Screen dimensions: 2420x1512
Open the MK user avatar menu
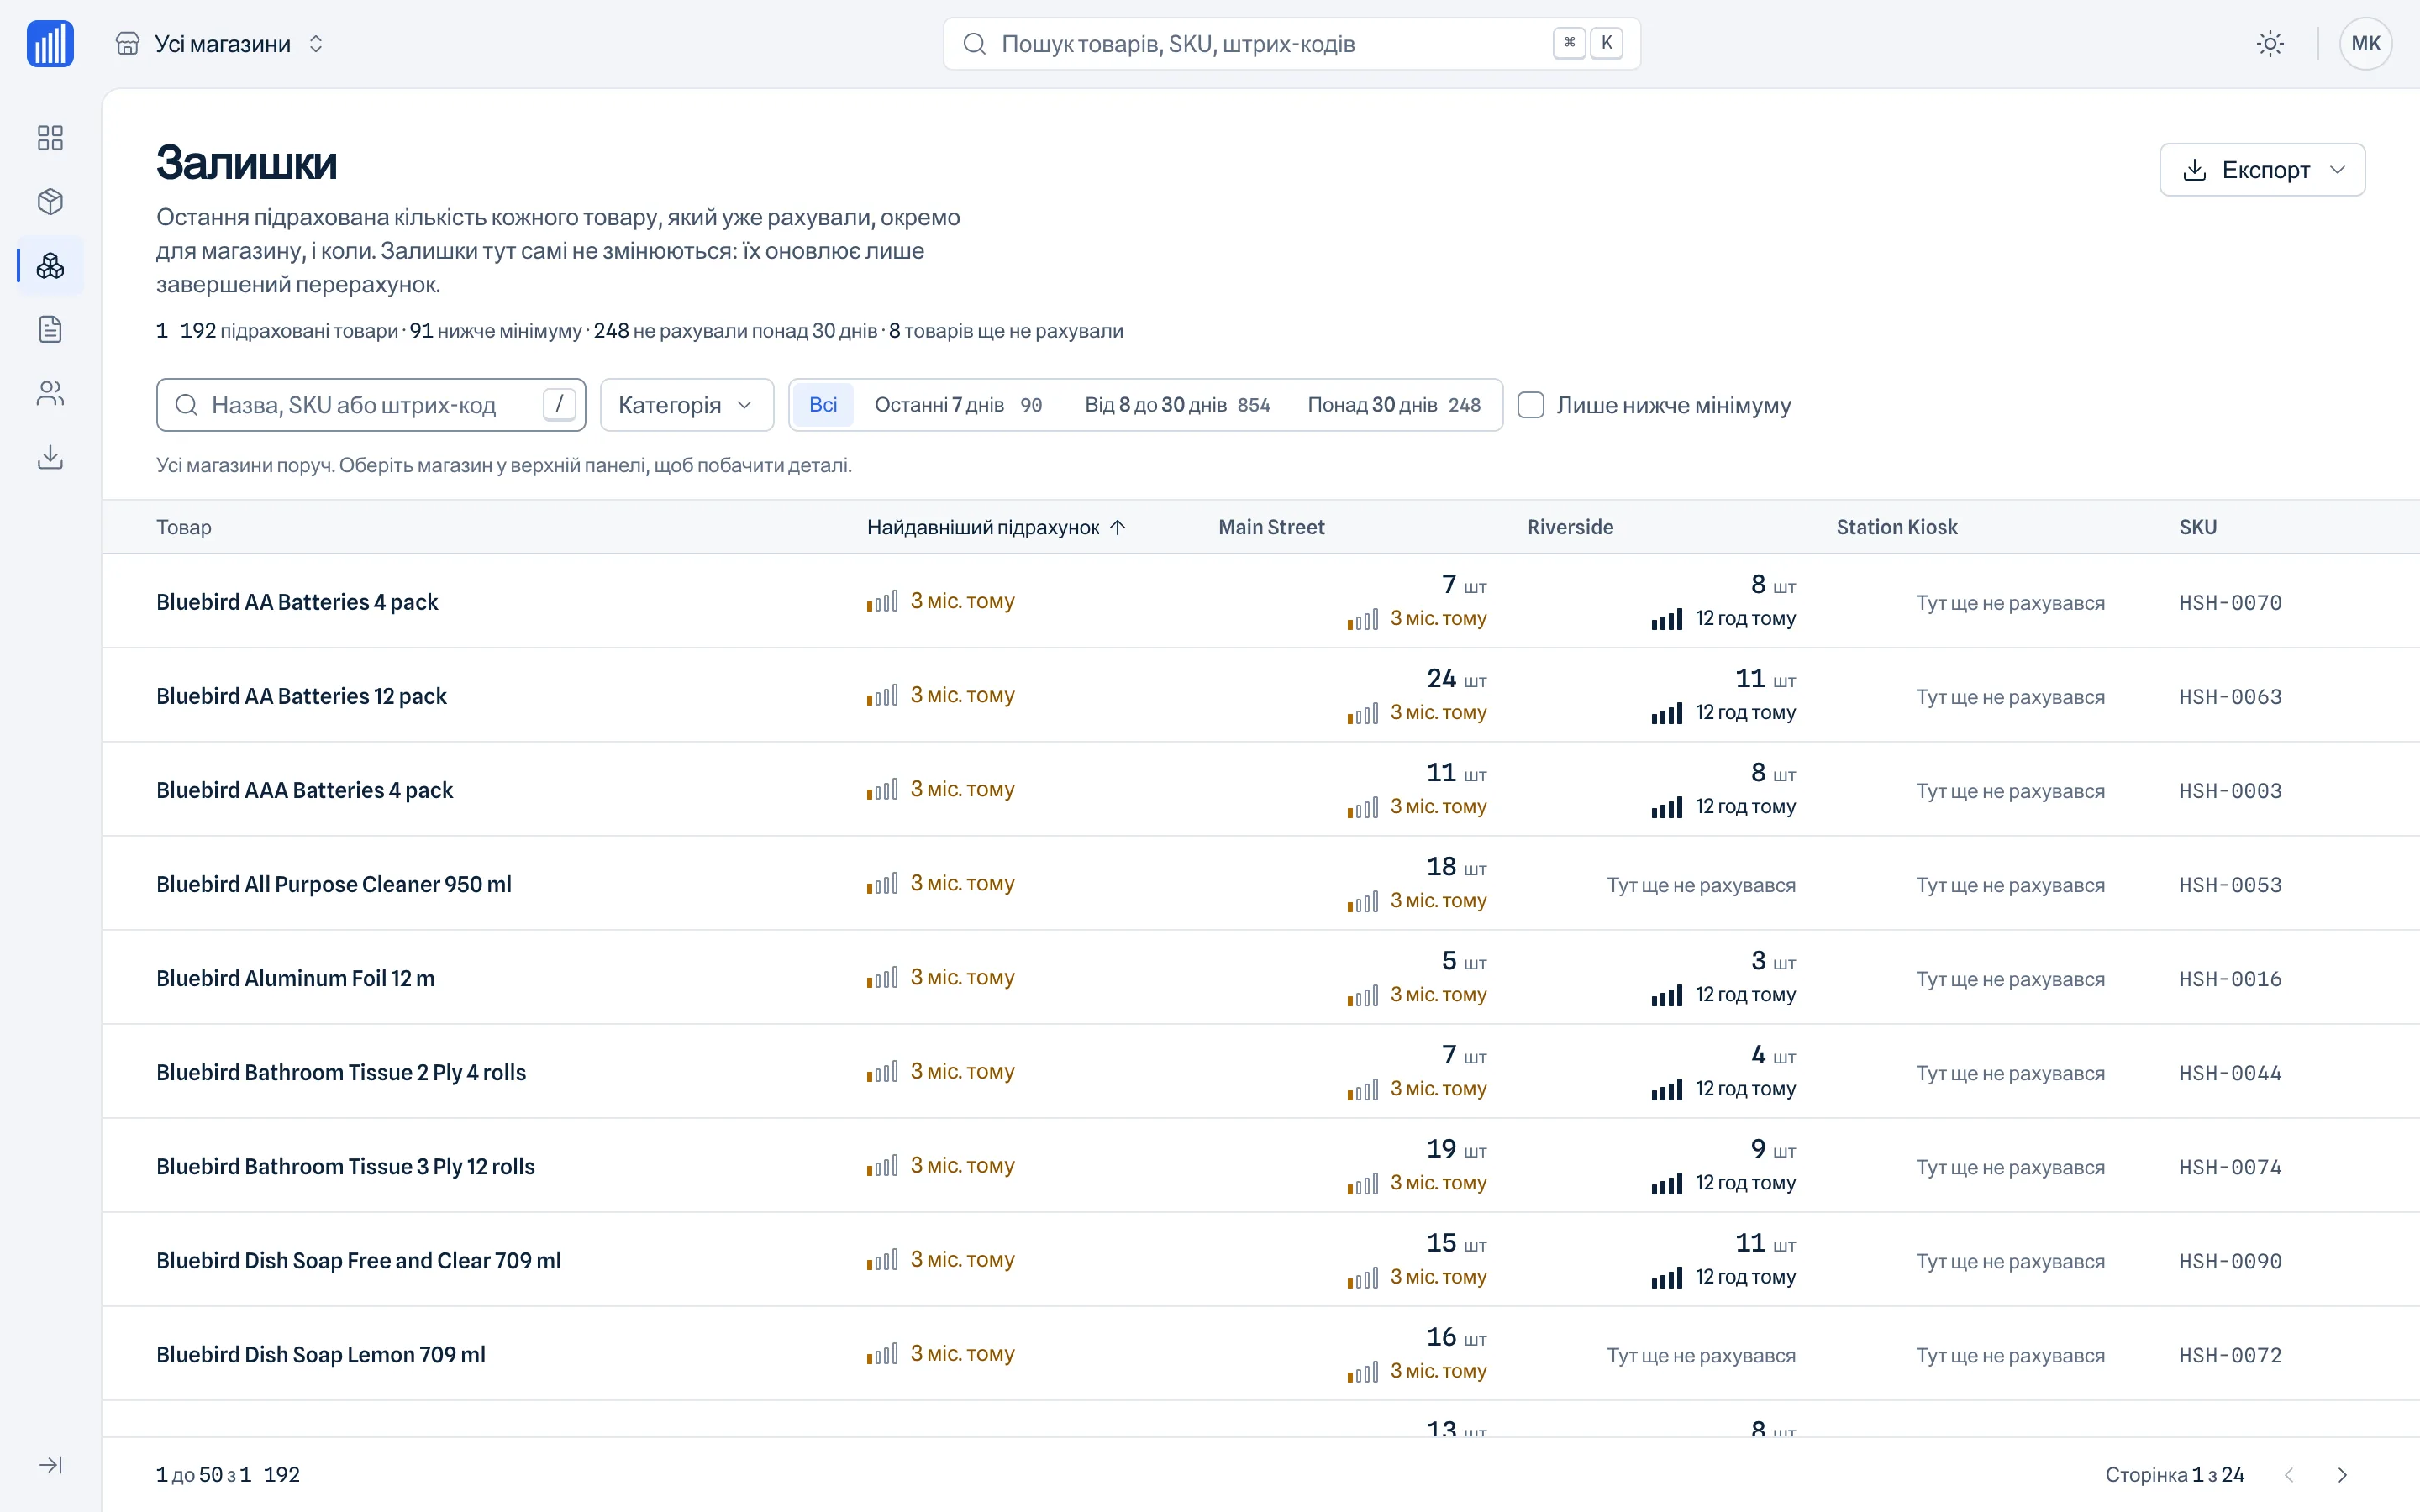tap(2365, 44)
